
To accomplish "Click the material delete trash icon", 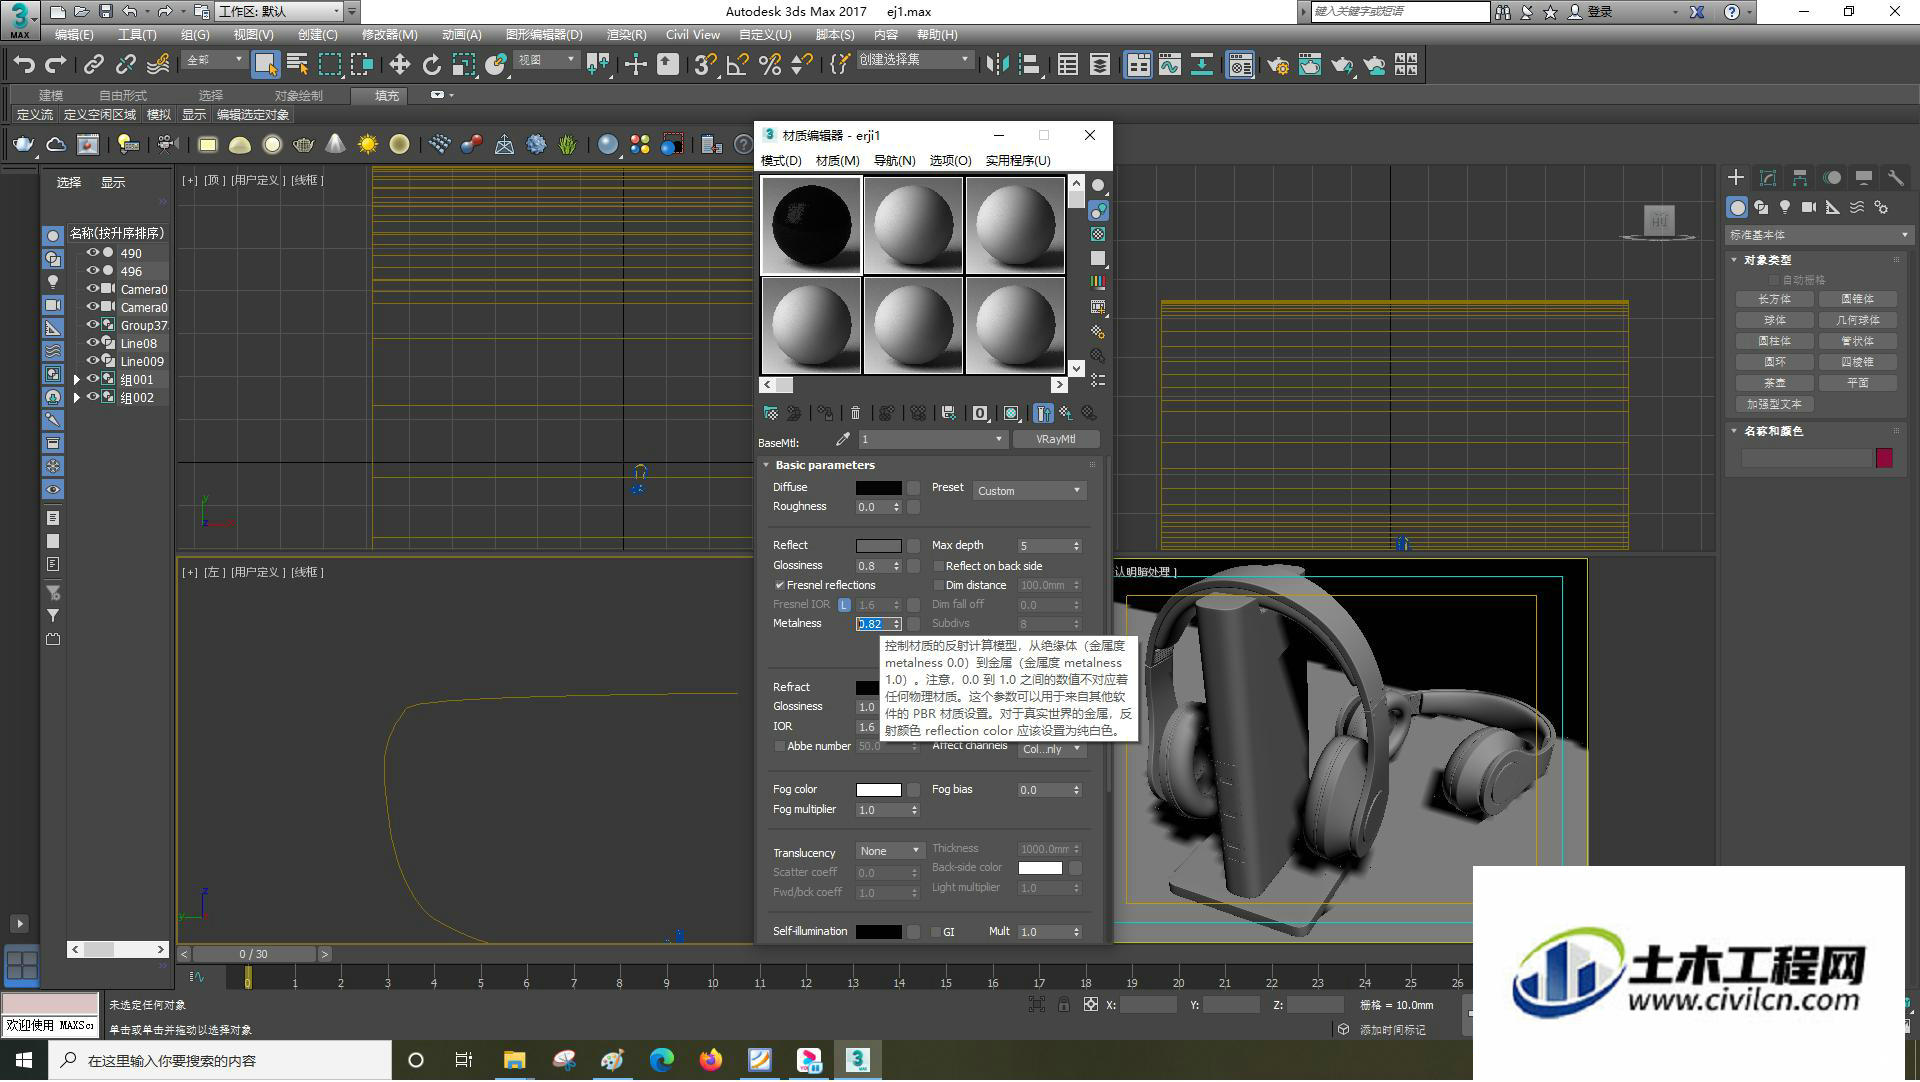I will click(x=855, y=413).
